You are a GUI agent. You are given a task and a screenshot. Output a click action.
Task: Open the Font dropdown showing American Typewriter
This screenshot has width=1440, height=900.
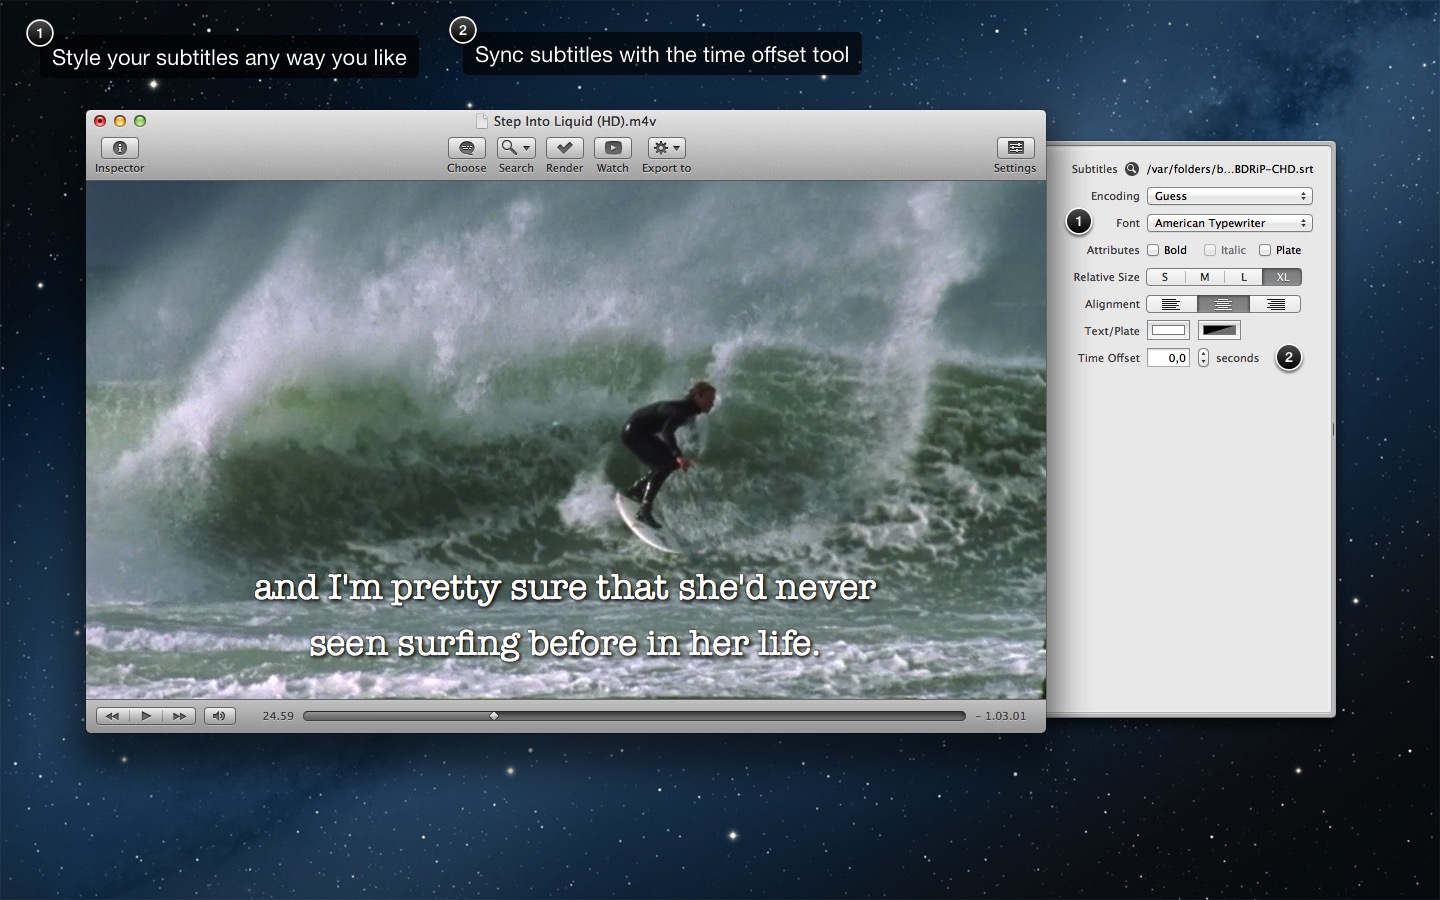point(1229,223)
